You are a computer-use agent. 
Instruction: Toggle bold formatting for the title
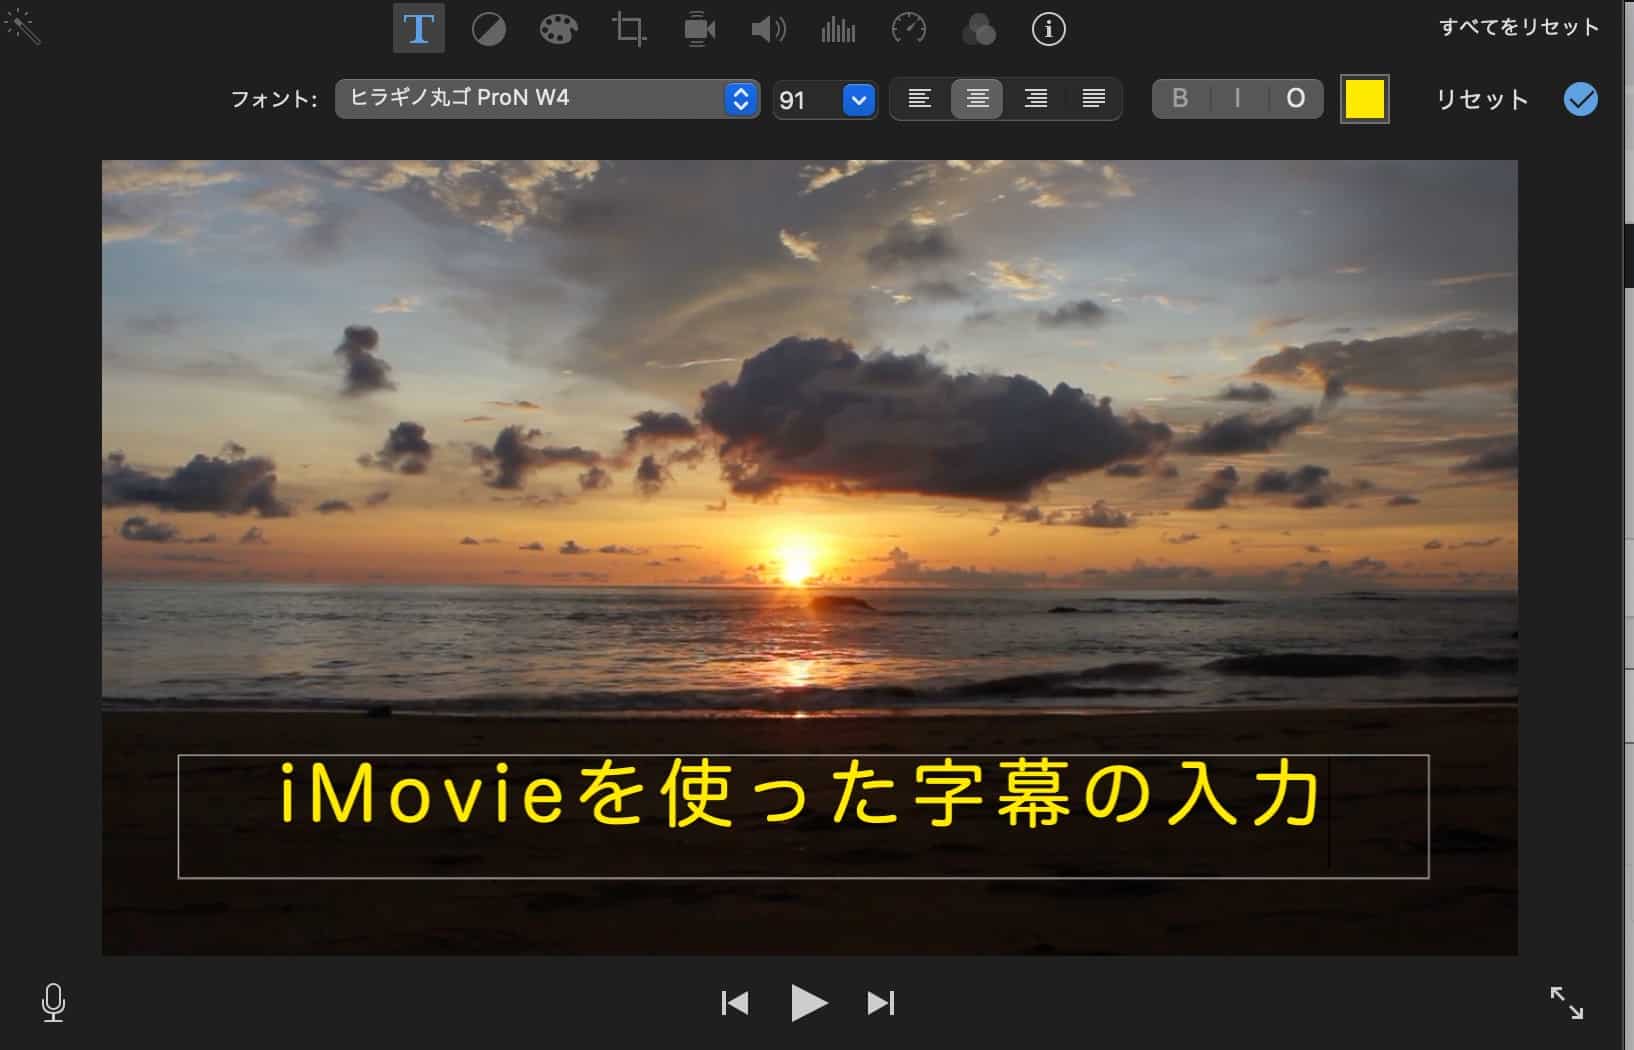[1182, 98]
